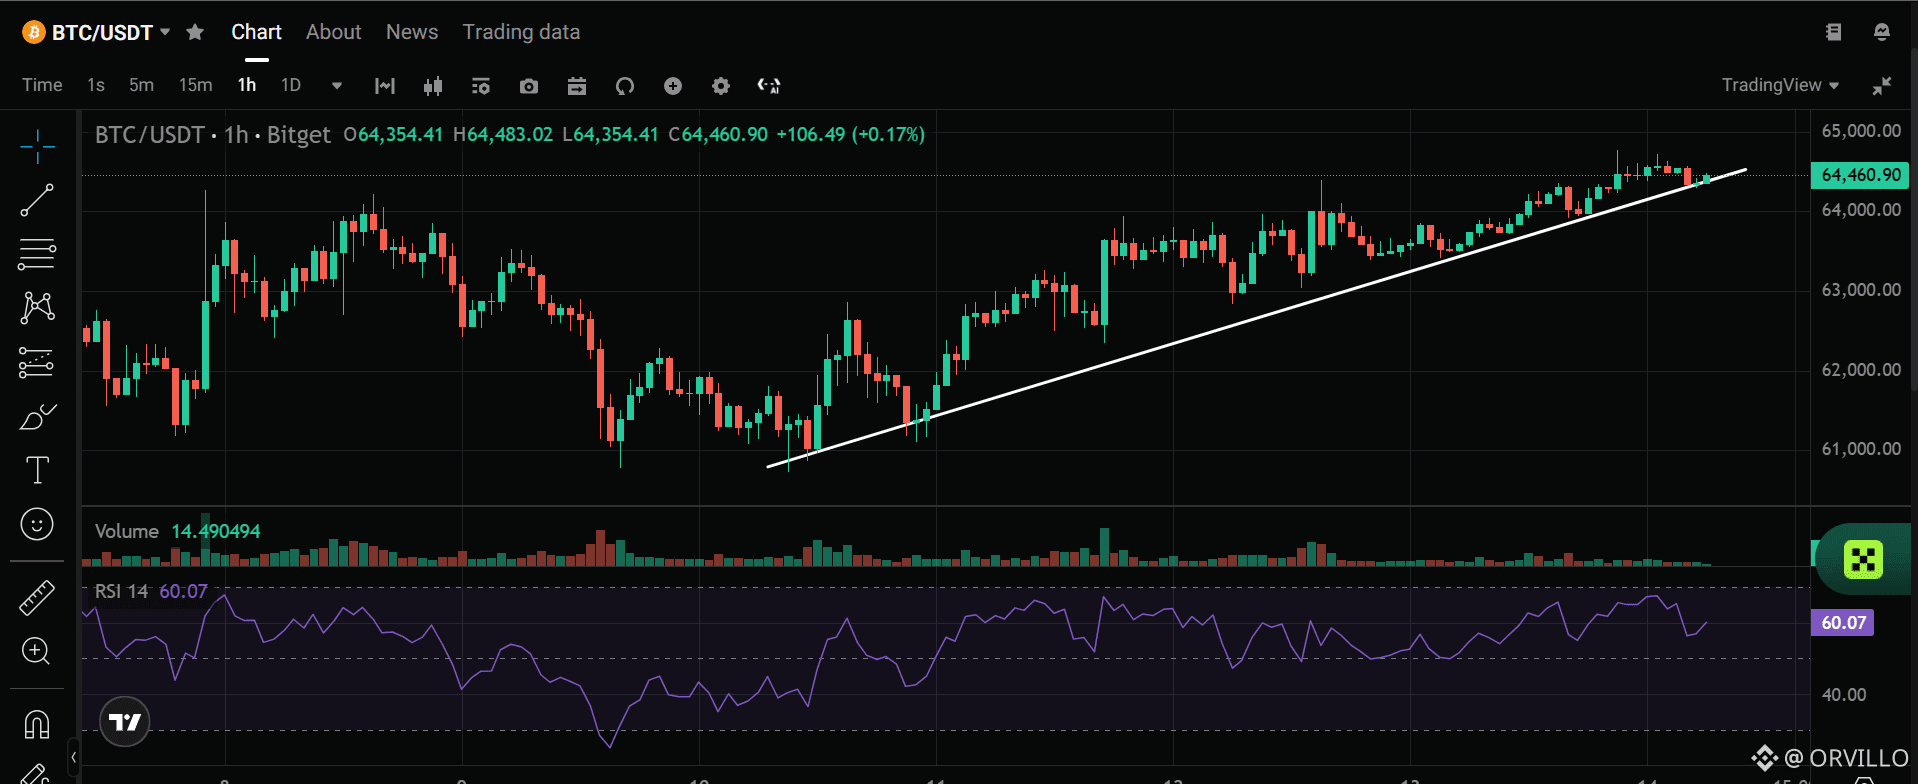Open the TradingView chart source dropdown
The width and height of the screenshot is (1918, 784).
pos(1780,85)
